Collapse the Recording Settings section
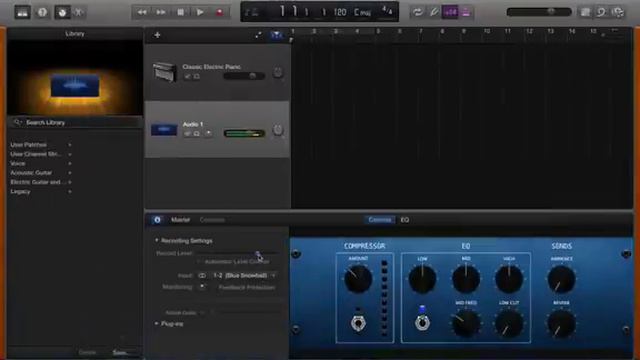 (157, 240)
